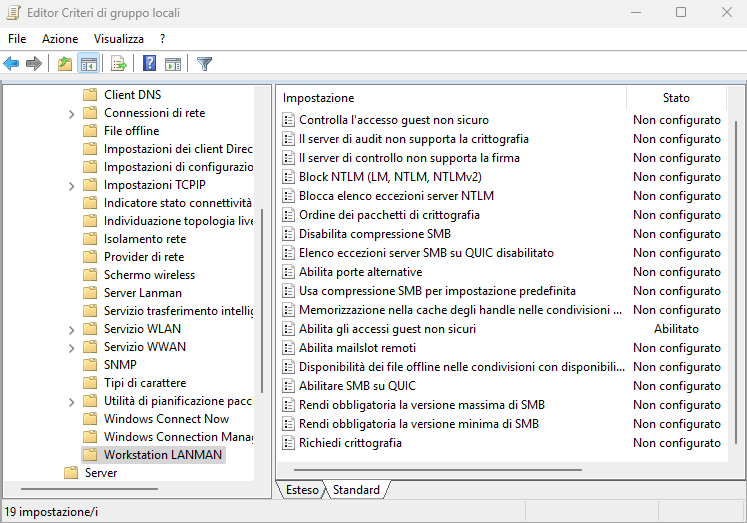Expand the Servizio WWAN node

click(71, 348)
